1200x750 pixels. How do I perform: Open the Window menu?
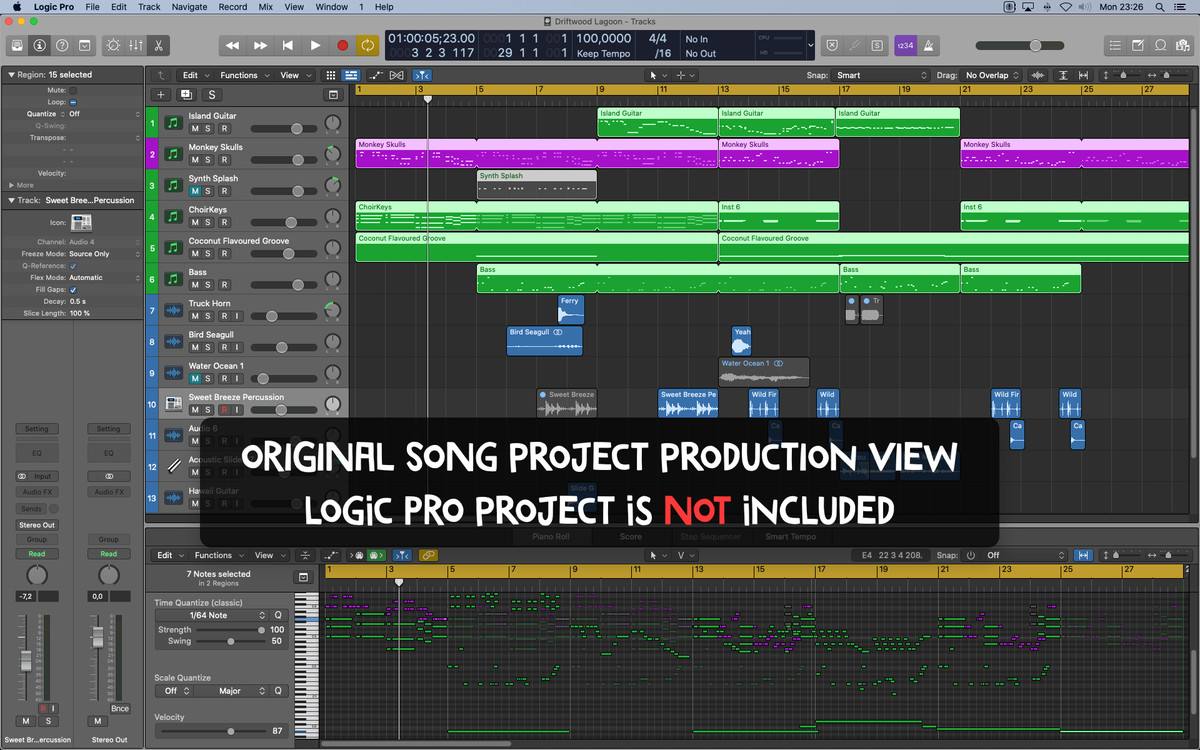click(332, 7)
